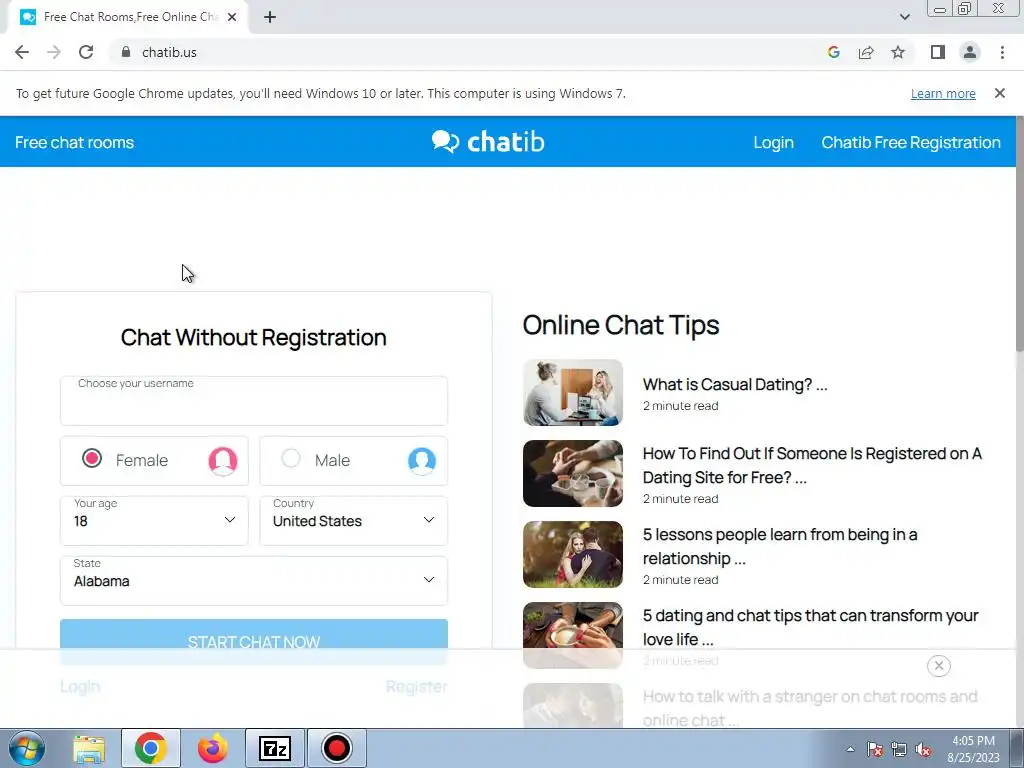This screenshot has height=768, width=1024.
Task: Open the Google icon in address bar
Action: [833, 52]
